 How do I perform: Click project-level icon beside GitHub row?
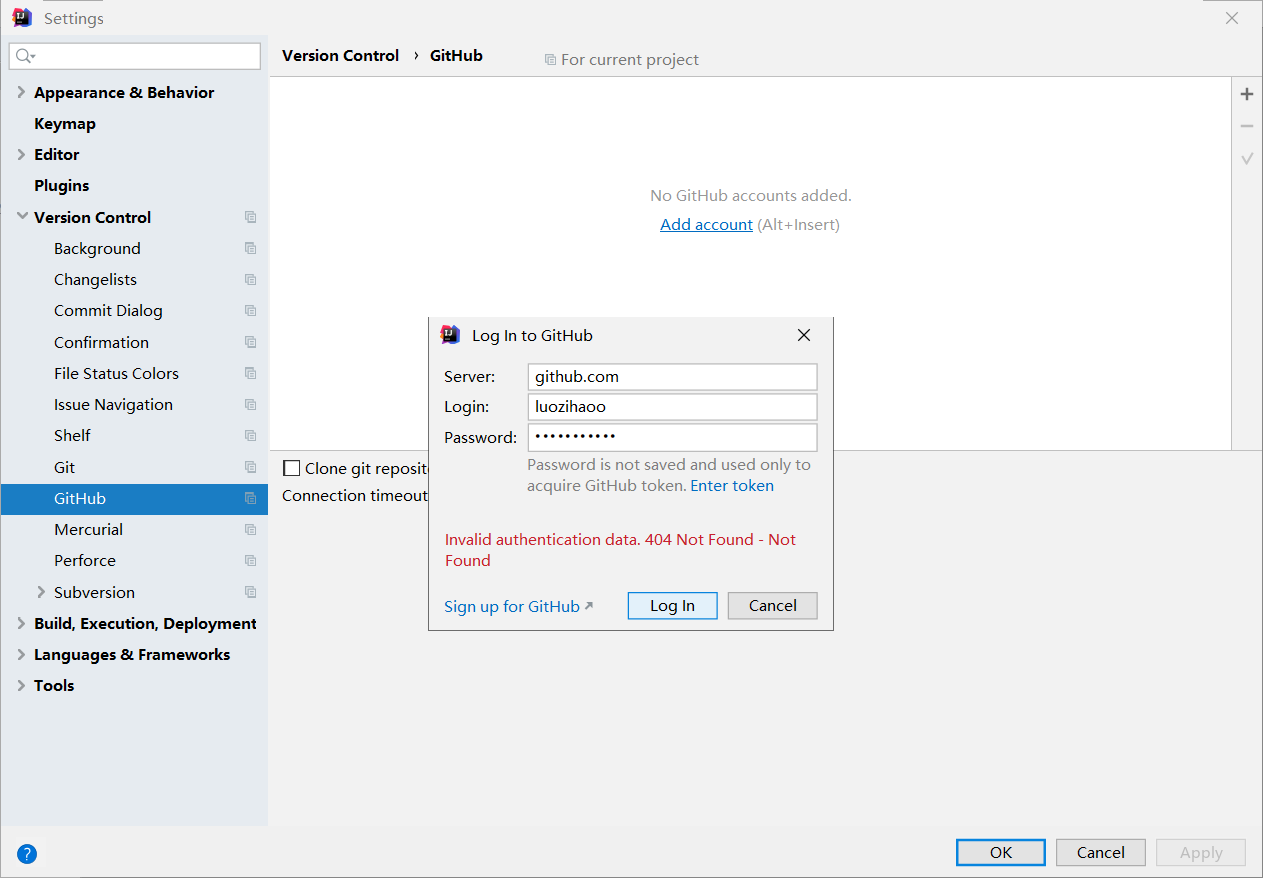click(x=250, y=498)
